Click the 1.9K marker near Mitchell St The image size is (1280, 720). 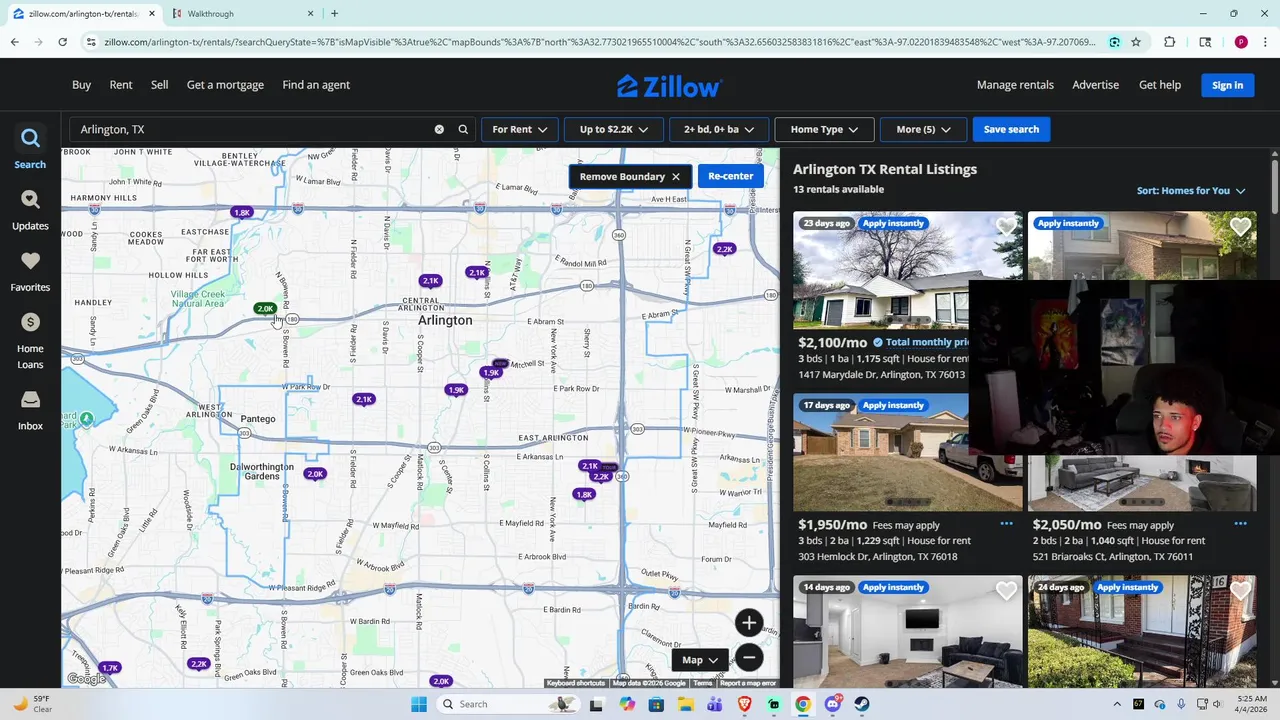[x=490, y=372]
